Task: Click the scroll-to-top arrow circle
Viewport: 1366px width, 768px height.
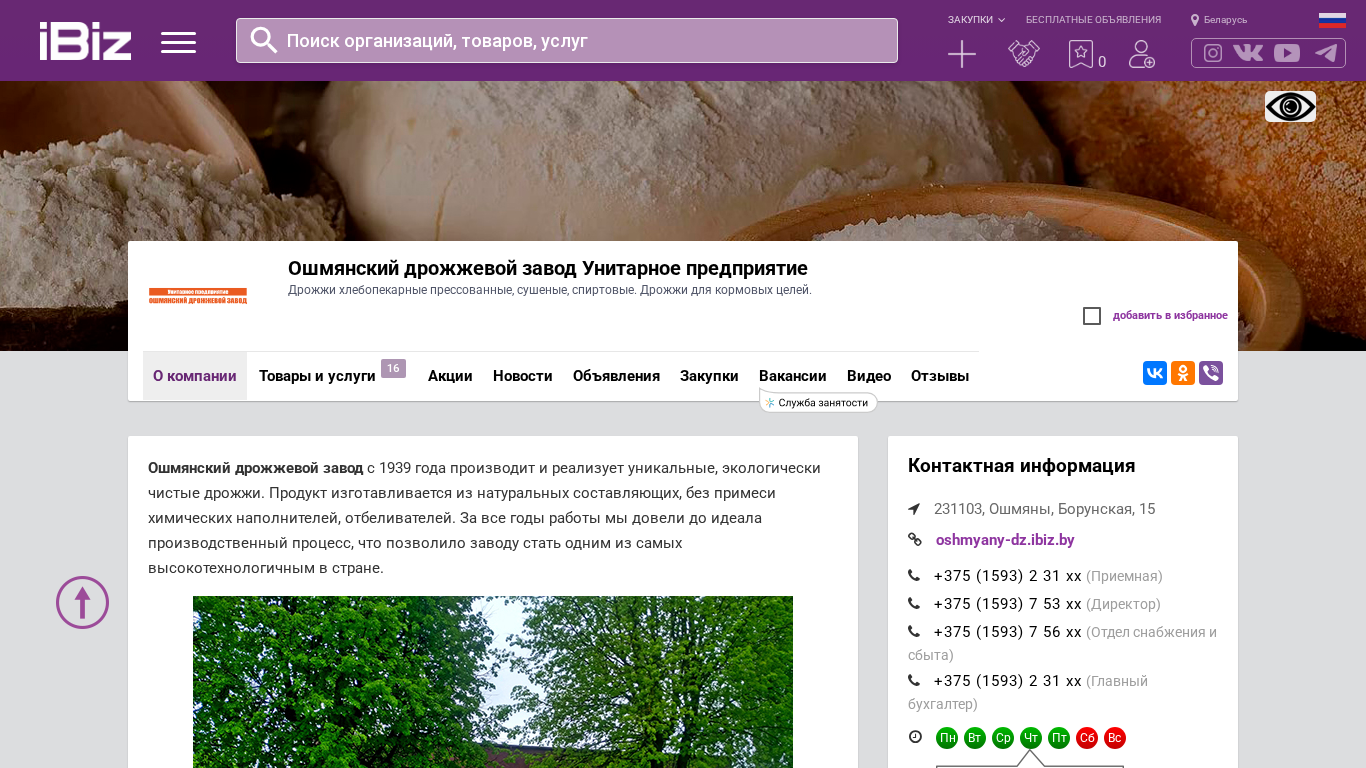Action: [x=82, y=602]
